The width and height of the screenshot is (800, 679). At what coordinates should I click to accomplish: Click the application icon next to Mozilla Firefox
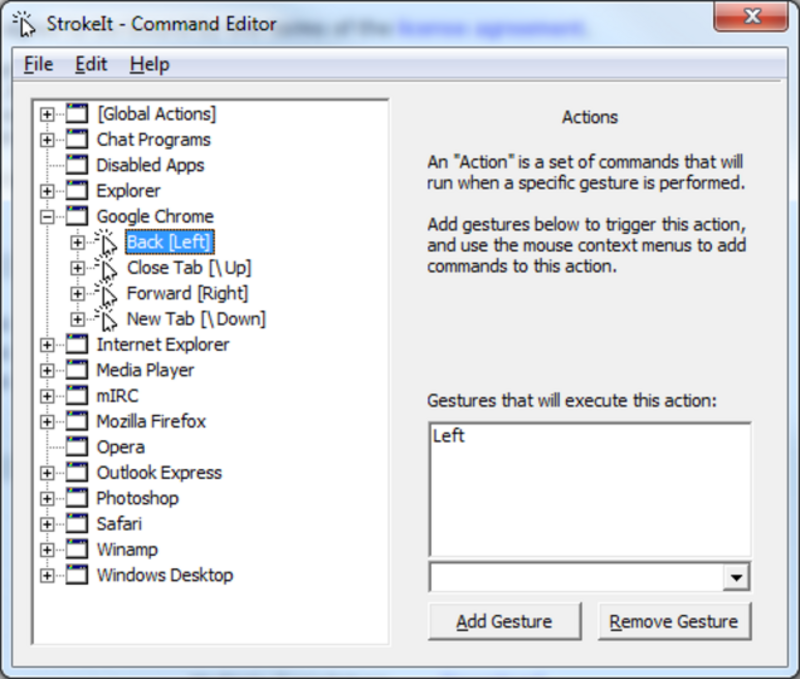[78, 421]
